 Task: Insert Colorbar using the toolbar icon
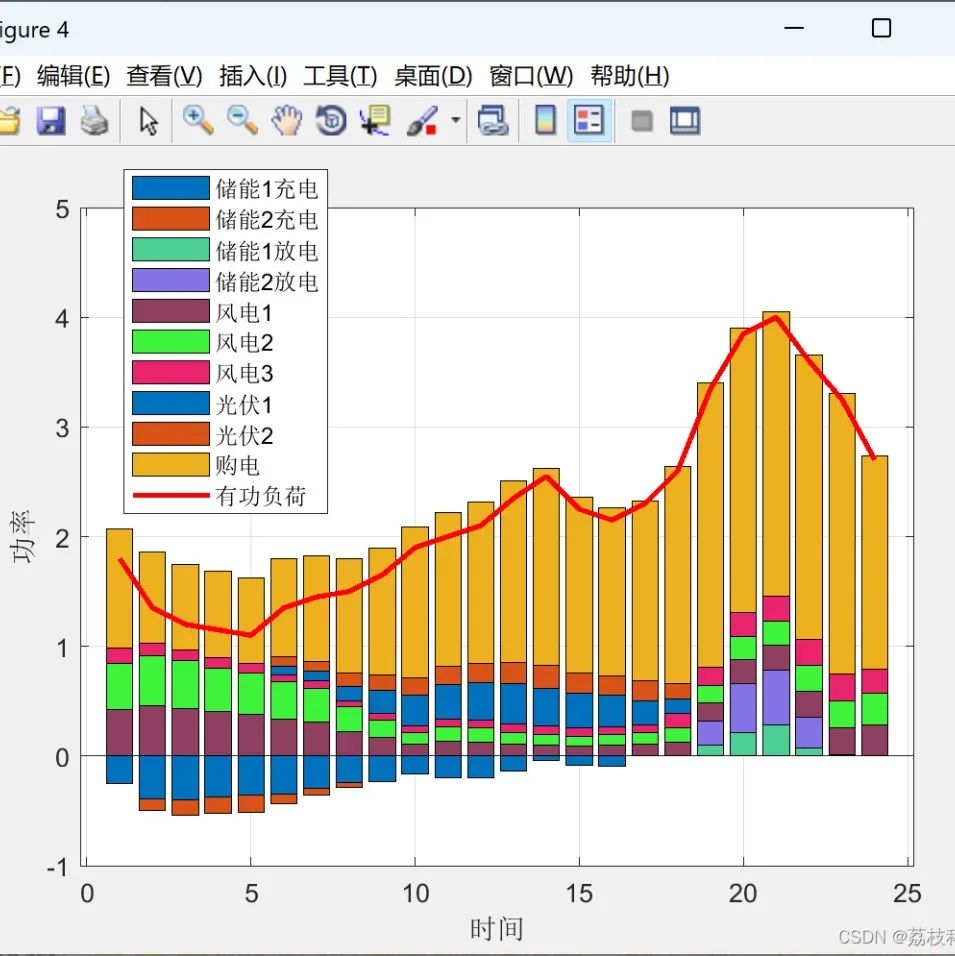coord(545,120)
